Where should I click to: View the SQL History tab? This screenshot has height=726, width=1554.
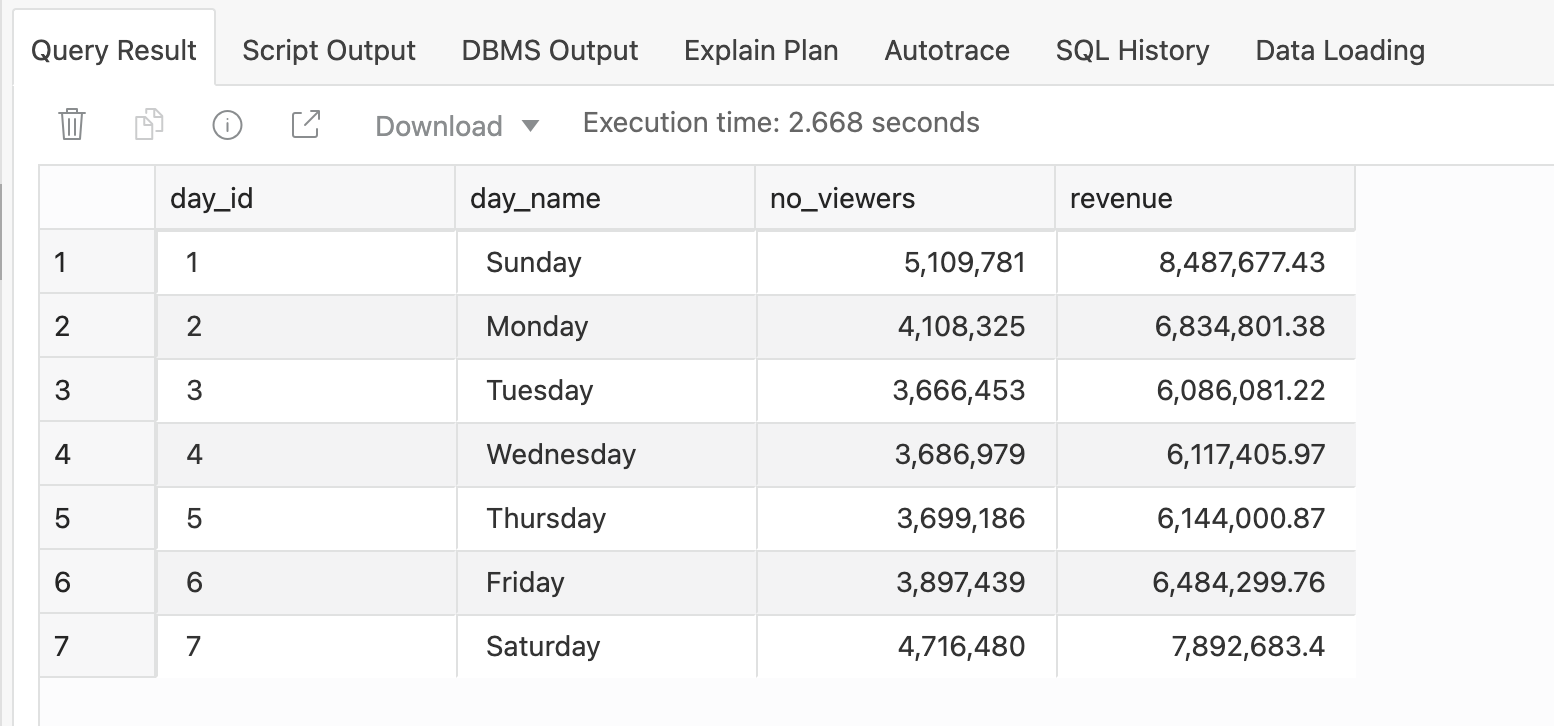(x=1132, y=51)
